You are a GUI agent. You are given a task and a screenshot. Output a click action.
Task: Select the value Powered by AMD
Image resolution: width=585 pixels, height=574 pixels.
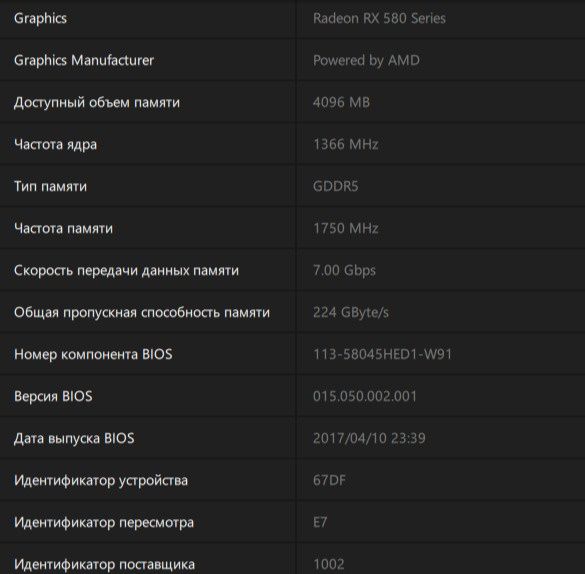tap(366, 60)
